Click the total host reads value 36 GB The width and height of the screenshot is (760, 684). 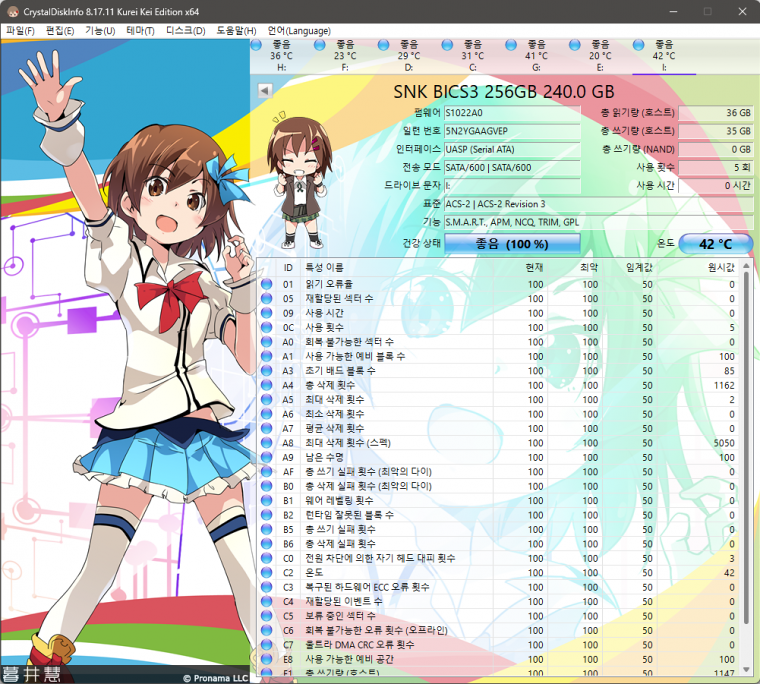tap(715, 113)
